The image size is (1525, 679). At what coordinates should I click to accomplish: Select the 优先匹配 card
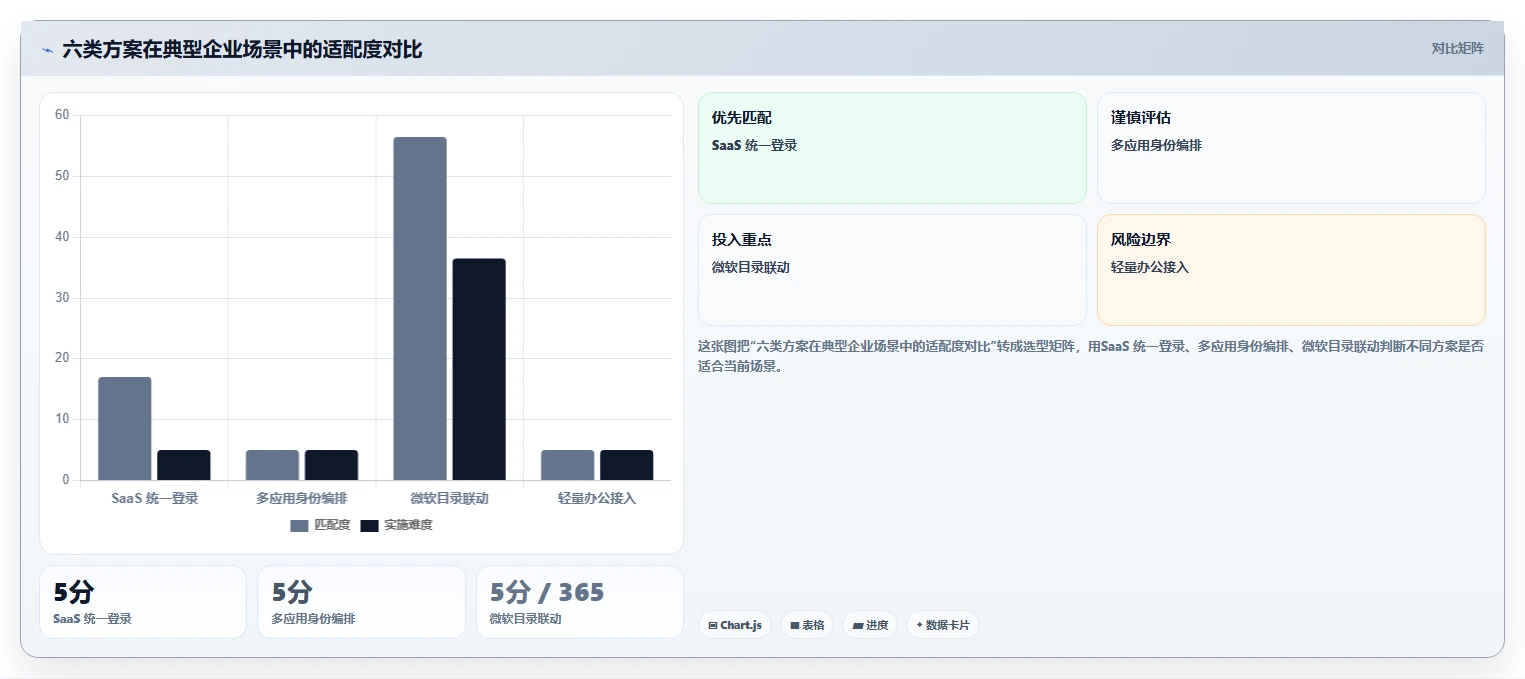[x=892, y=148]
